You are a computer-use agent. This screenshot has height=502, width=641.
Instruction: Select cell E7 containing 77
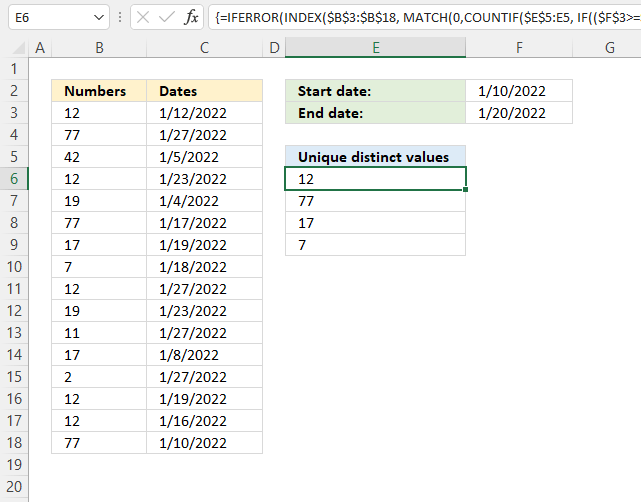375,201
